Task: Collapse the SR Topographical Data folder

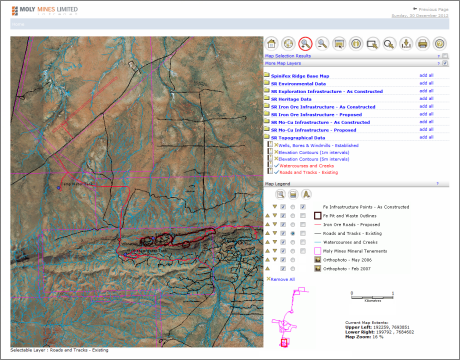Action: [267, 137]
